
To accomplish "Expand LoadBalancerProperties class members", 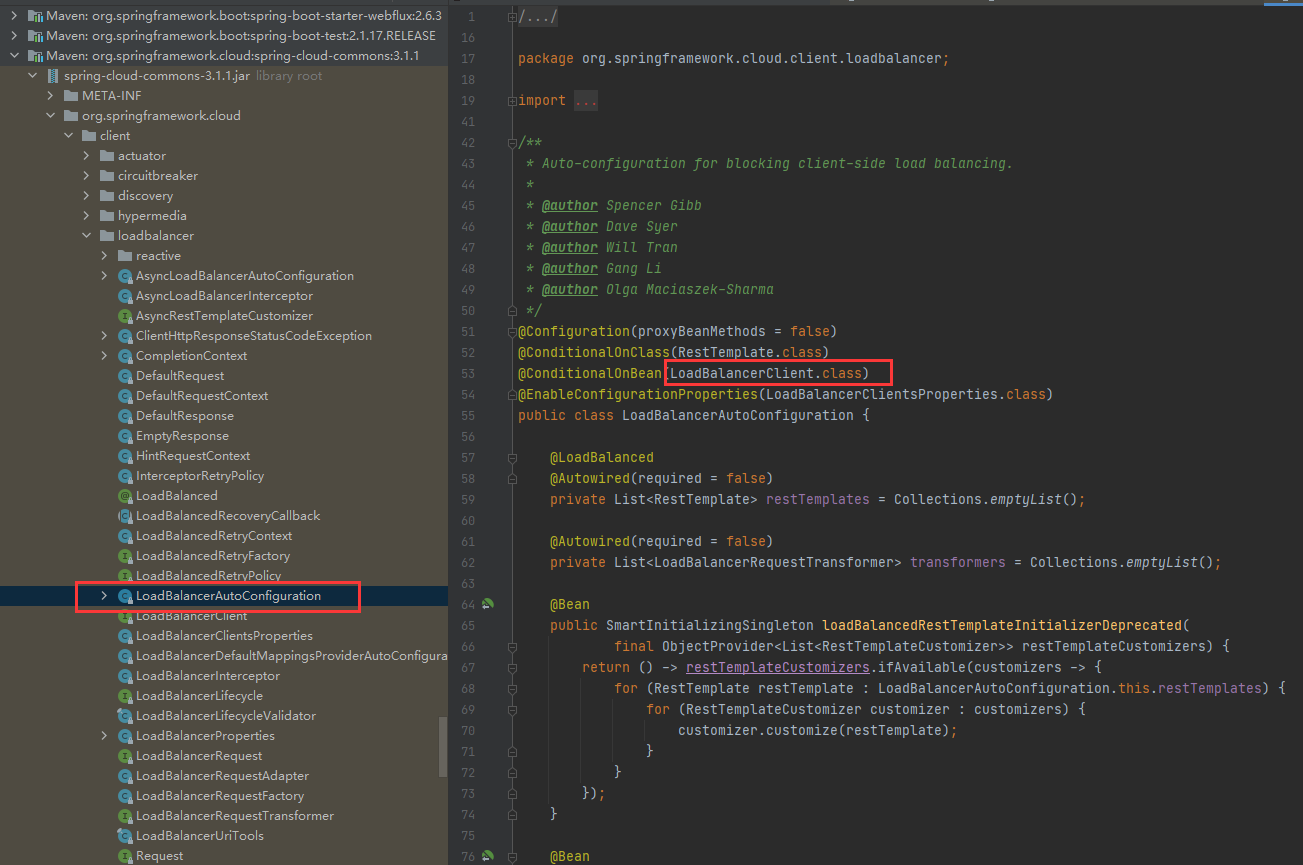I will (x=105, y=736).
